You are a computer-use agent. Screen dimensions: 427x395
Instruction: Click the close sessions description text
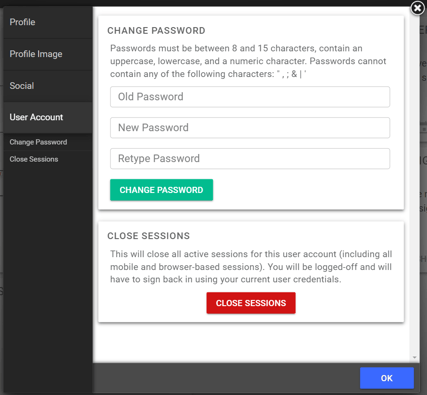pos(251,267)
